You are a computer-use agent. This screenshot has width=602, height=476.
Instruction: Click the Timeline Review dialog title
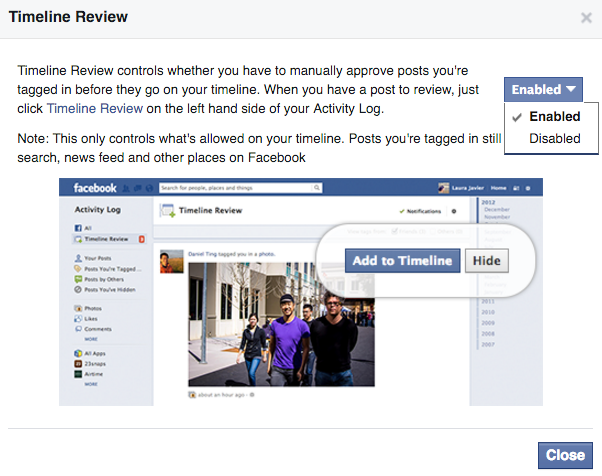tap(68, 17)
